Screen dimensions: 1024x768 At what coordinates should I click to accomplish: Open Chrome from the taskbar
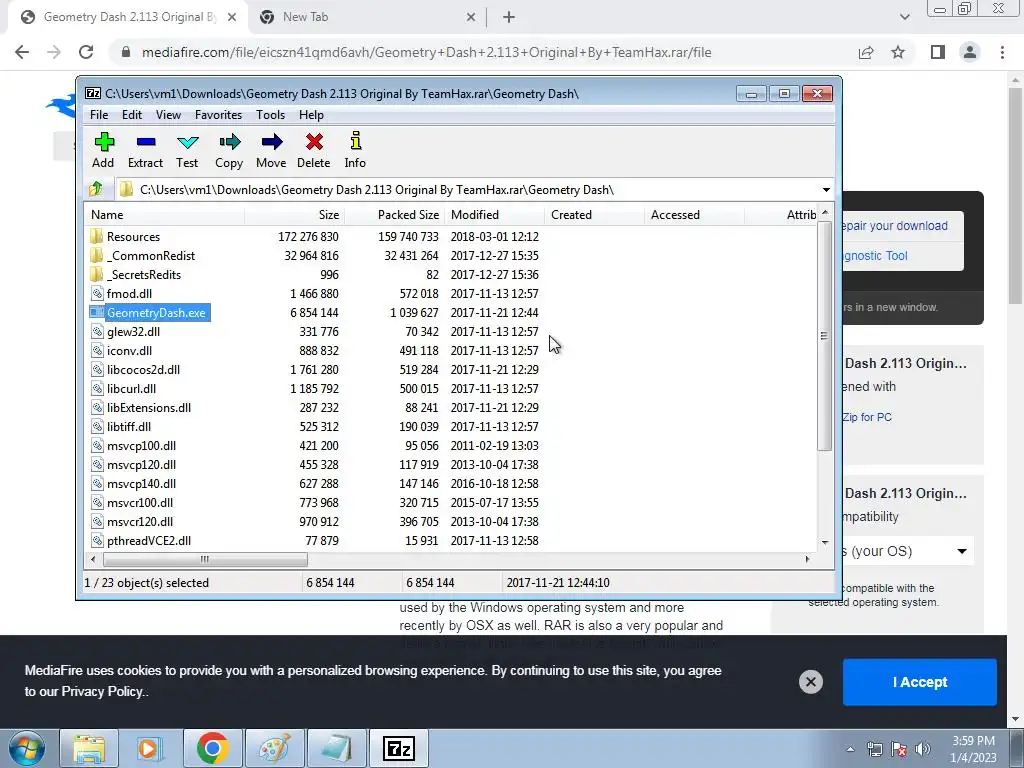pos(212,748)
